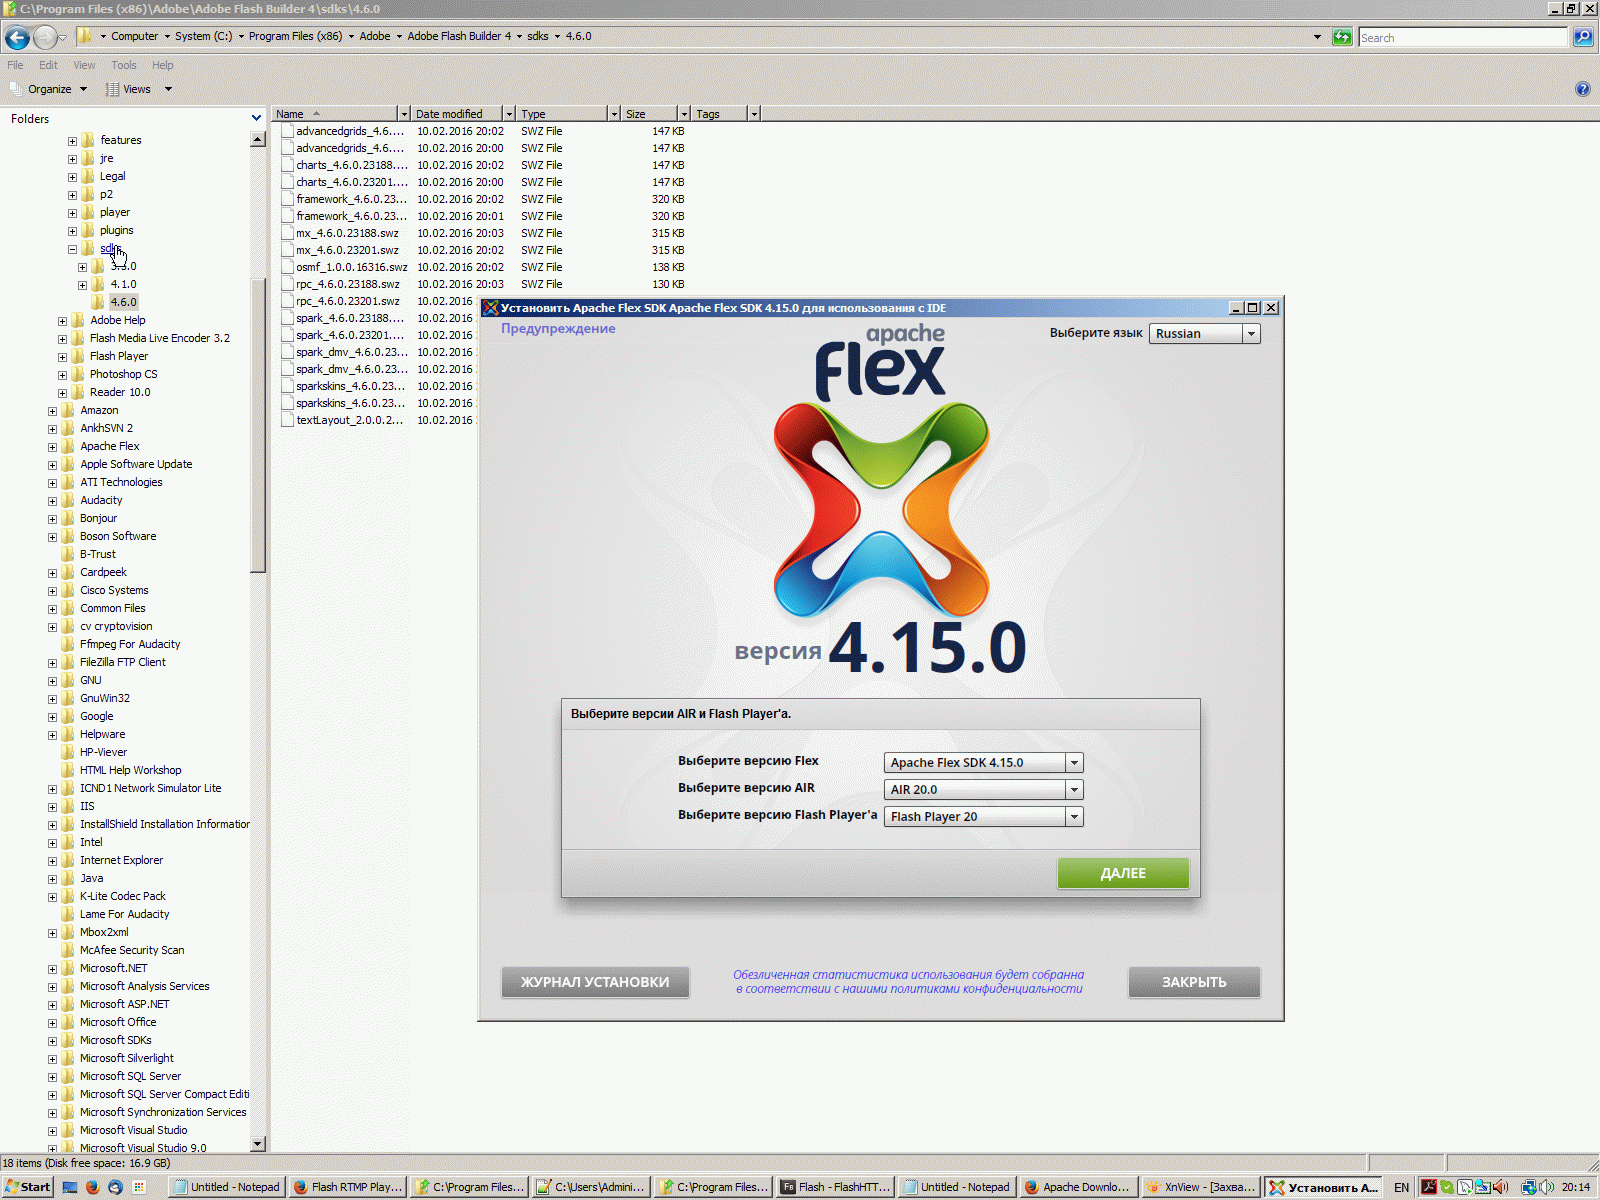Switch to XnView taskbar window
This screenshot has width=1600, height=1200.
pyautogui.click(x=1200, y=1187)
